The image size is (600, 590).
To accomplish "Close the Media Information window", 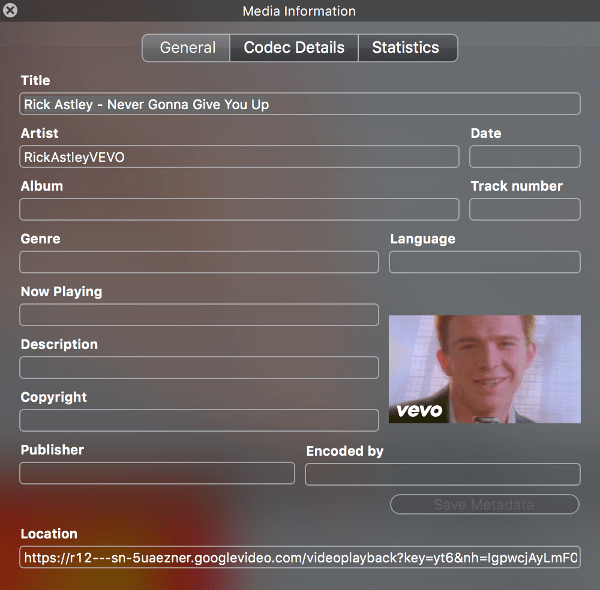I will click(10, 10).
